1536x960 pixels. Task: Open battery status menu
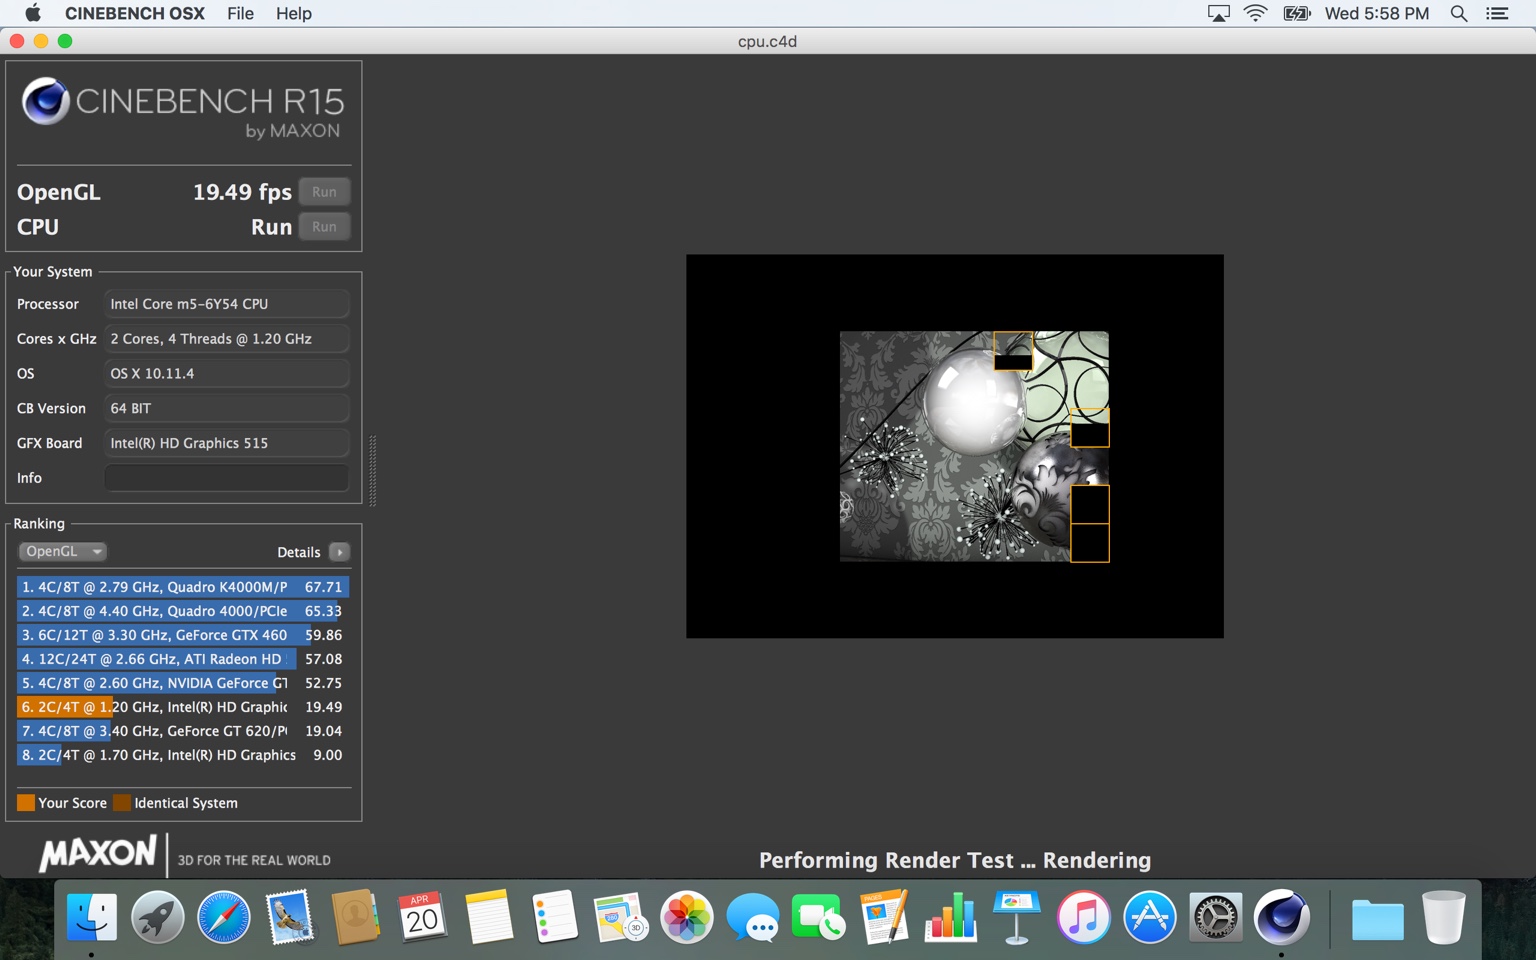click(1297, 13)
